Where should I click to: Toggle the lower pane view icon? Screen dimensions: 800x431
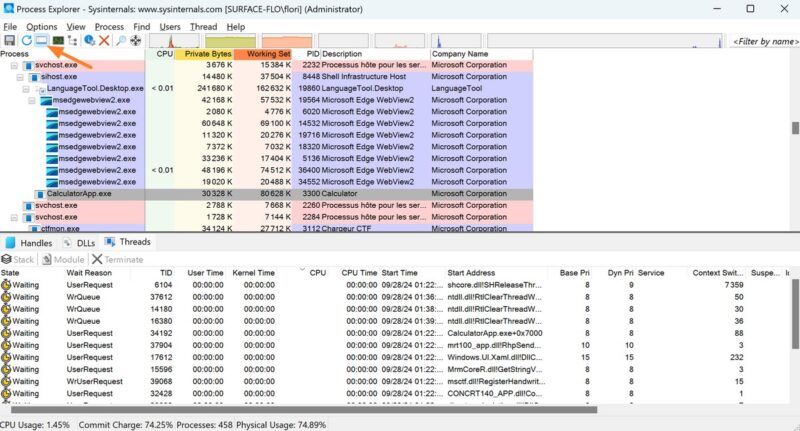[x=42, y=40]
